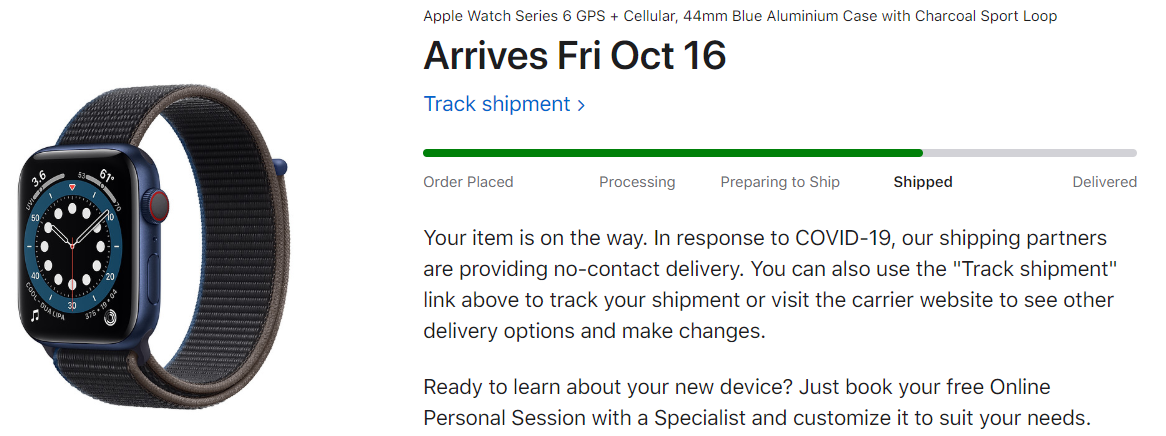Image resolution: width=1166 pixels, height=436 pixels.
Task: Select the Delivered status label
Action: 1104,182
